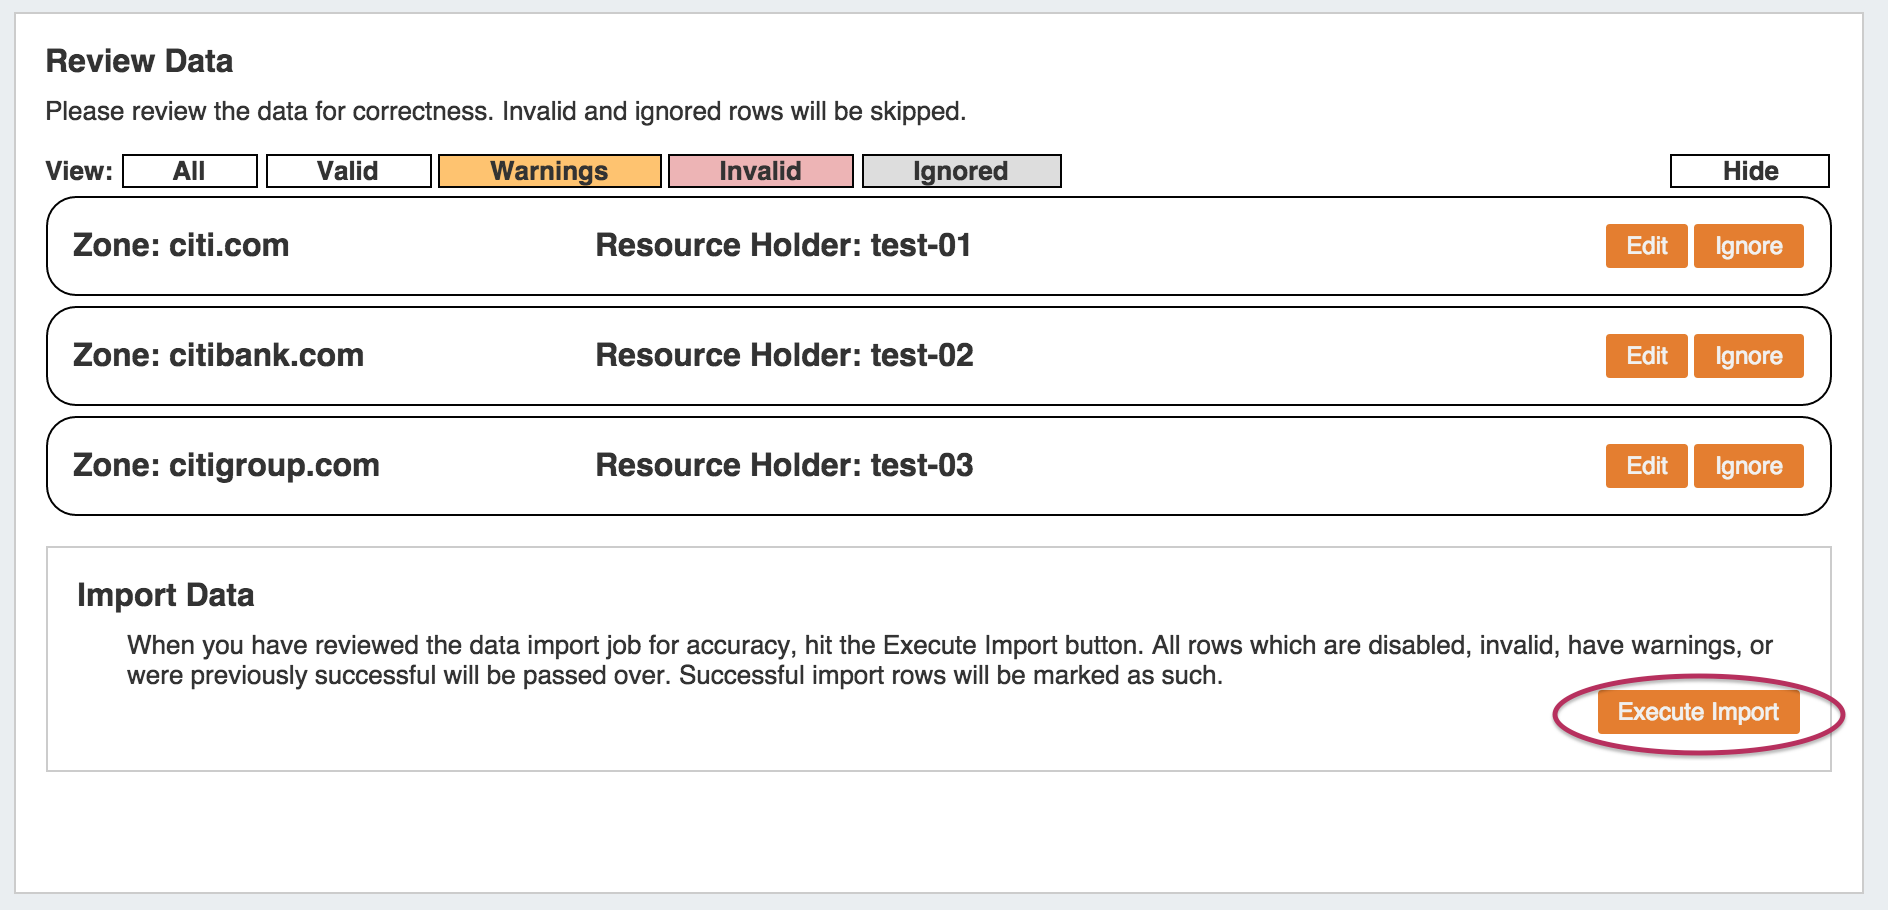The image size is (1888, 910).
Task: Click Resource Holder: test-01 text
Action: click(783, 245)
